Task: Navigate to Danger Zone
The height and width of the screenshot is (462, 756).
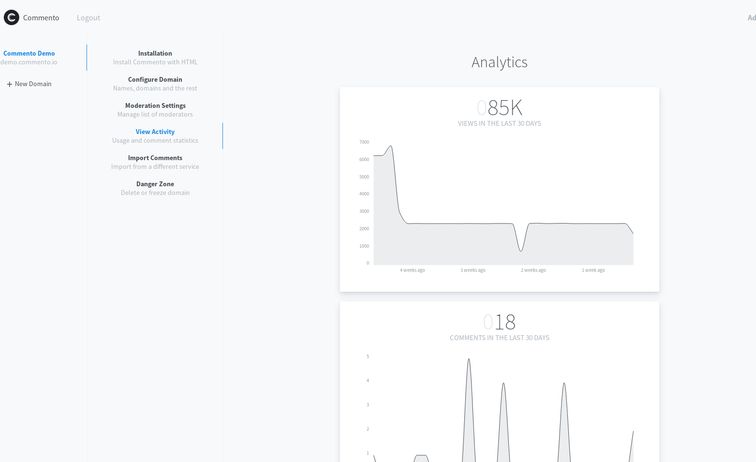Action: [x=155, y=184]
